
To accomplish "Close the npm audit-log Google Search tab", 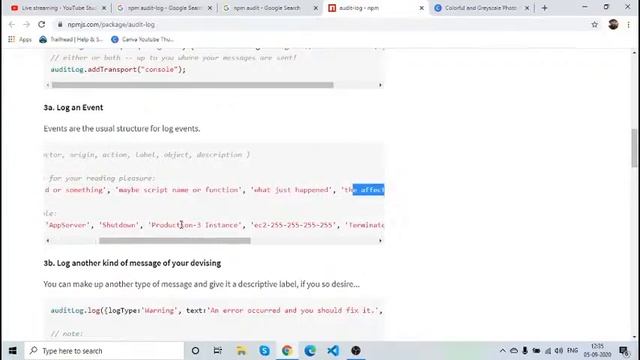I will point(210,8).
